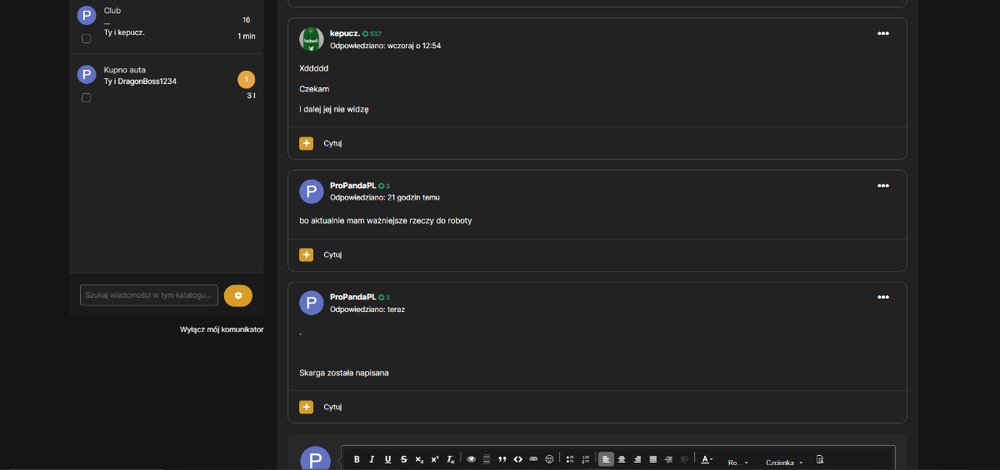Open options menu on the 'teraz' reply
Image resolution: width=1000 pixels, height=470 pixels.
[883, 297]
